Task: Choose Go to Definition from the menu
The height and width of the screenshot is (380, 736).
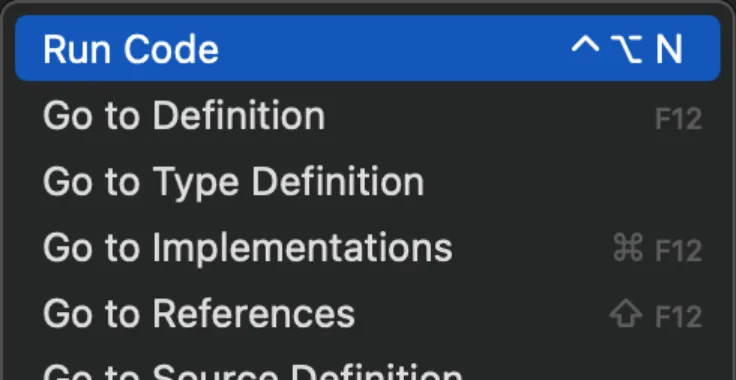Action: tap(368, 115)
